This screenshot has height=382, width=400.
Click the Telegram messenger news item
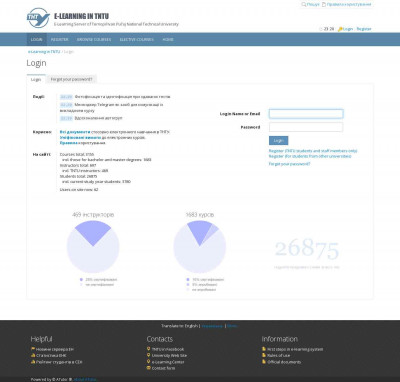(111, 107)
